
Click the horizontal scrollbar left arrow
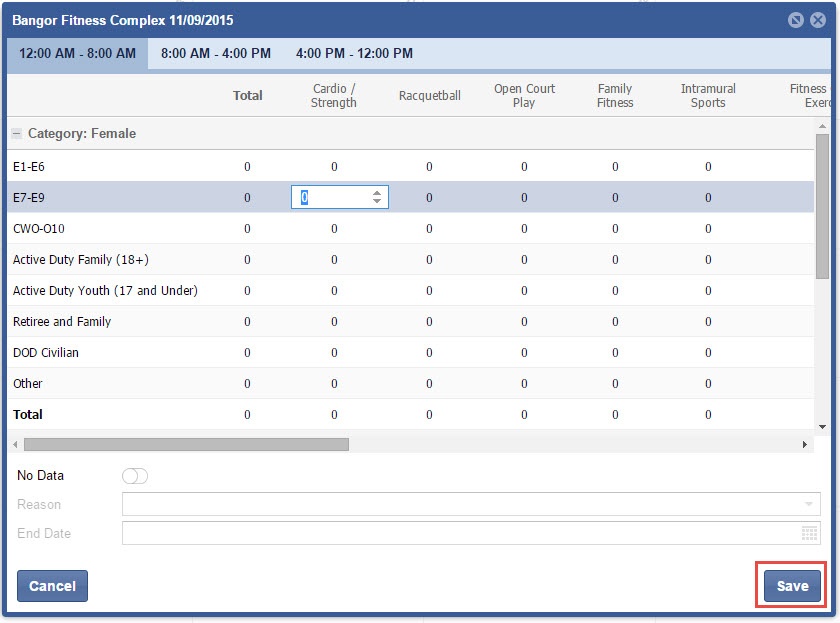coord(15,444)
